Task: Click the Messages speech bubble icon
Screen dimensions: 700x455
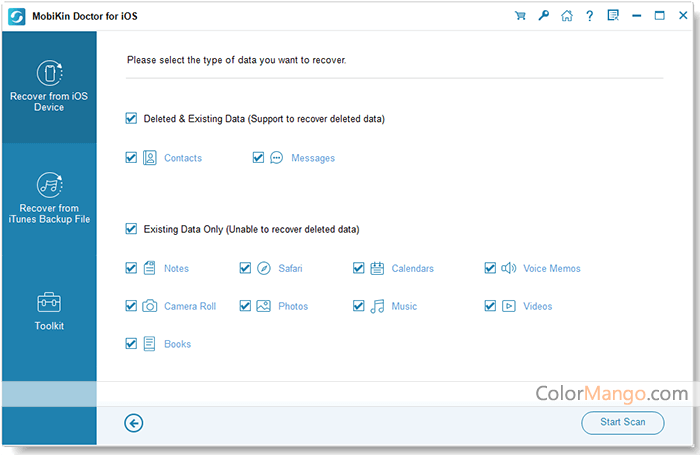Action: [276, 158]
